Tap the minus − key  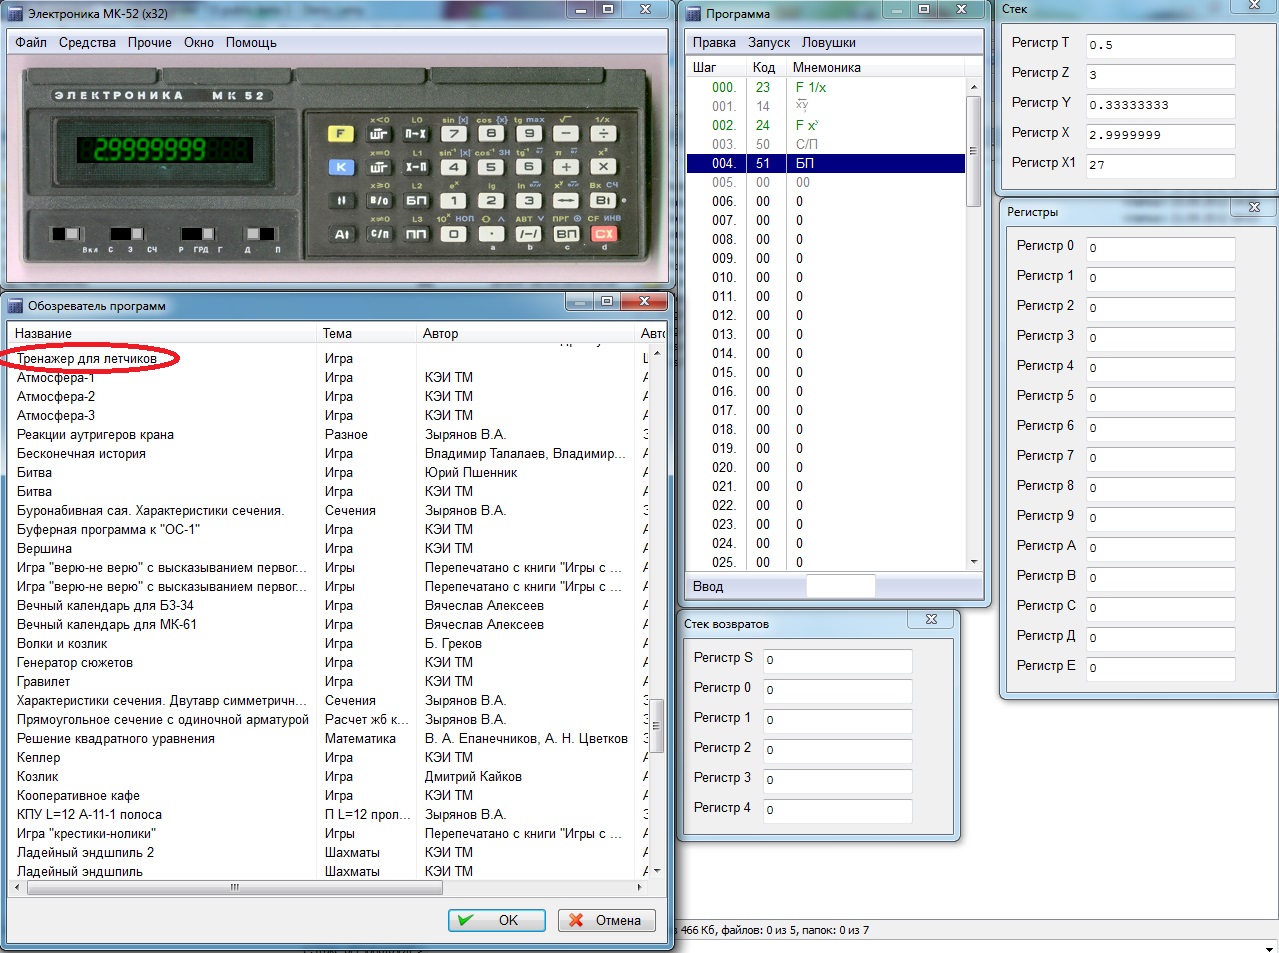click(x=566, y=134)
